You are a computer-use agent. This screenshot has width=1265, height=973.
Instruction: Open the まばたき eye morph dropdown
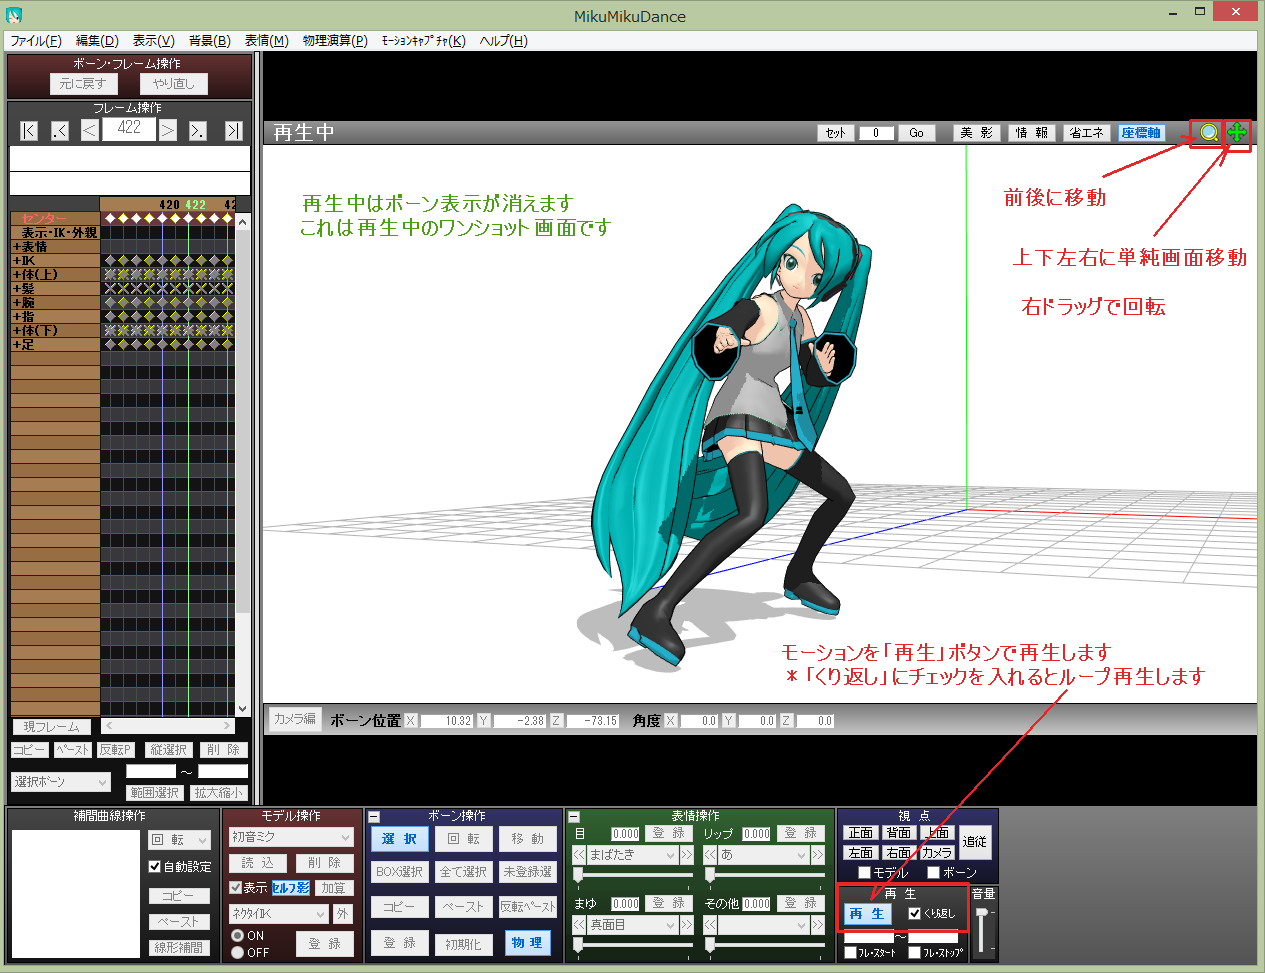click(x=633, y=855)
